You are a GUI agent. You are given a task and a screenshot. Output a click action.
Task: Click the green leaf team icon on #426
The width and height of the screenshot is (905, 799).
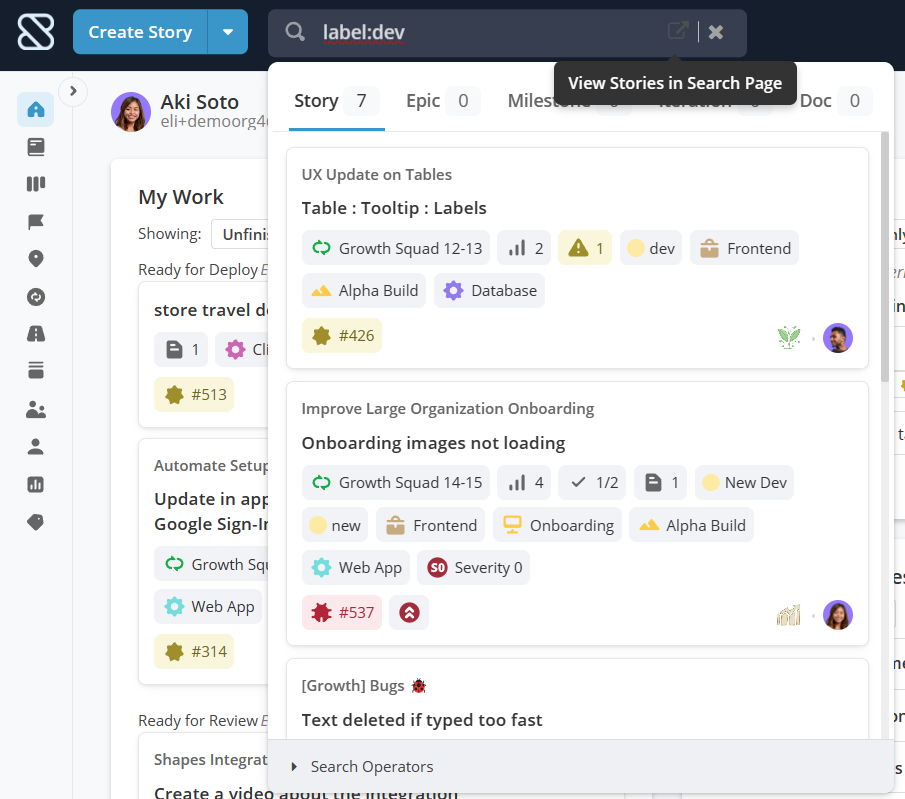[789, 338]
